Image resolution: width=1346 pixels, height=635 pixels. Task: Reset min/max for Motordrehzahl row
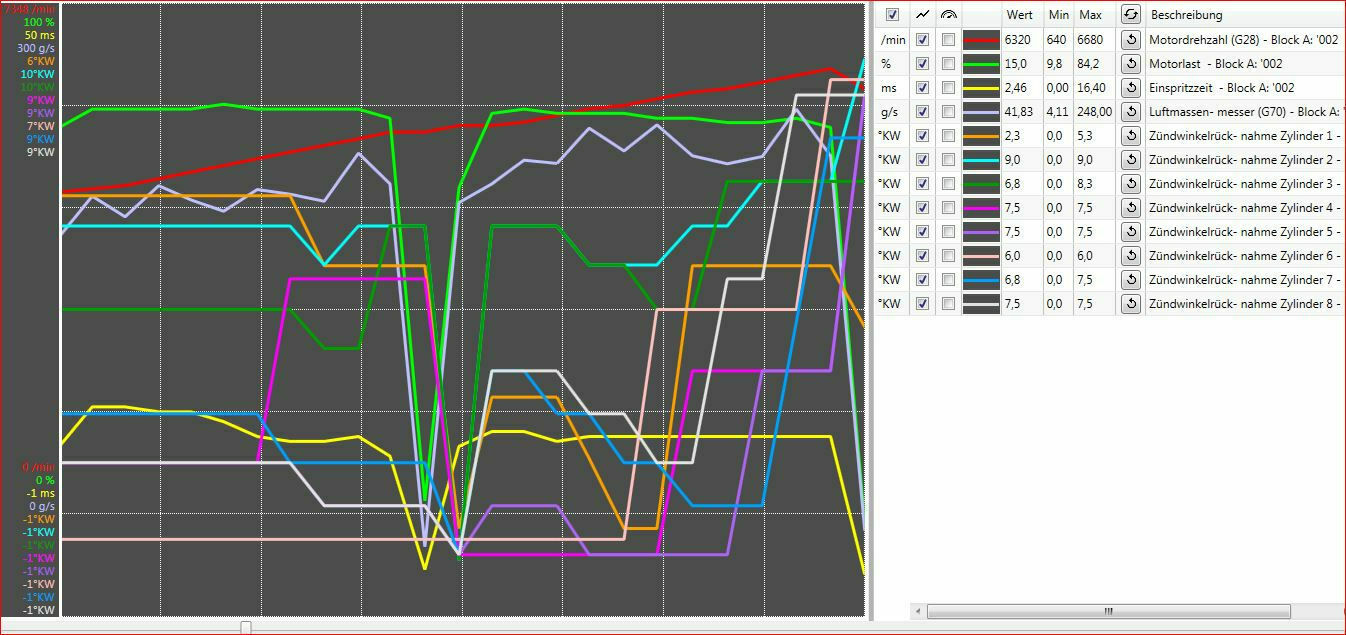(1130, 40)
